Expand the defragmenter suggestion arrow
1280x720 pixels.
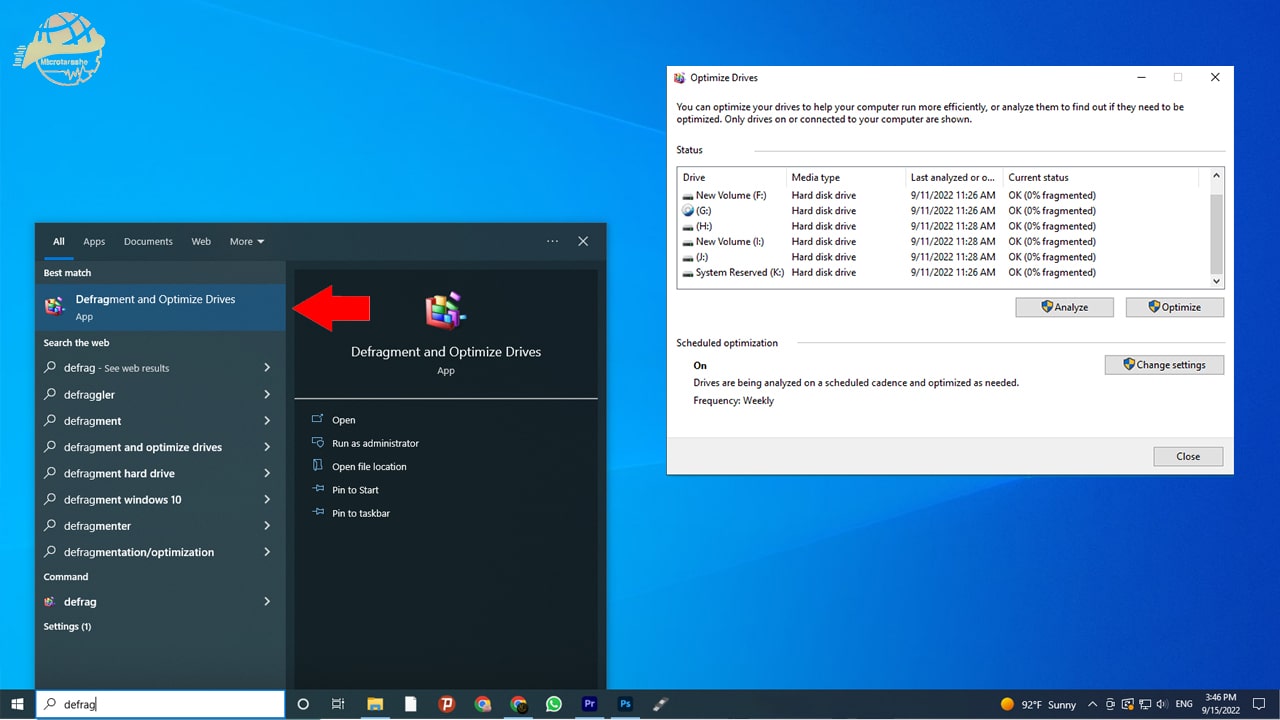[x=267, y=525]
